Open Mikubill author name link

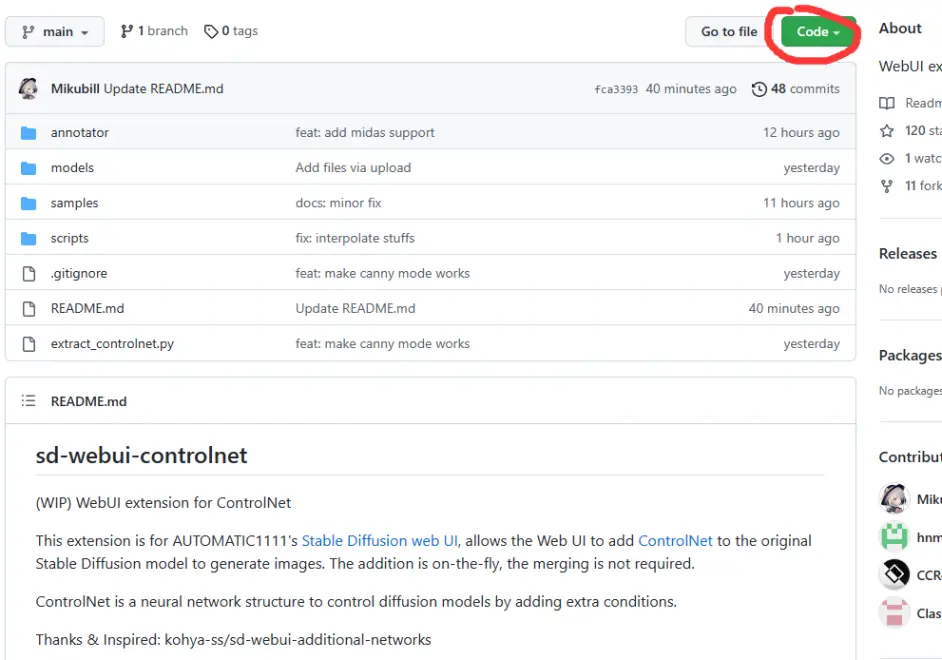(x=75, y=89)
